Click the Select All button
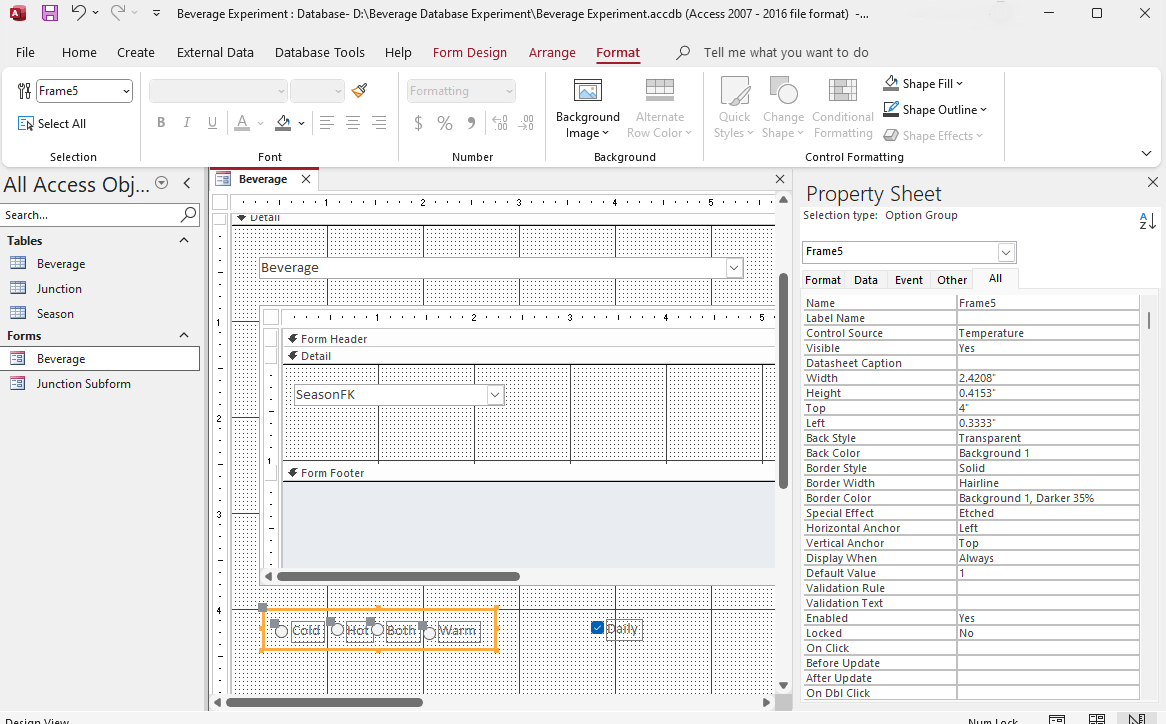1166x724 pixels. pyautogui.click(x=52, y=123)
